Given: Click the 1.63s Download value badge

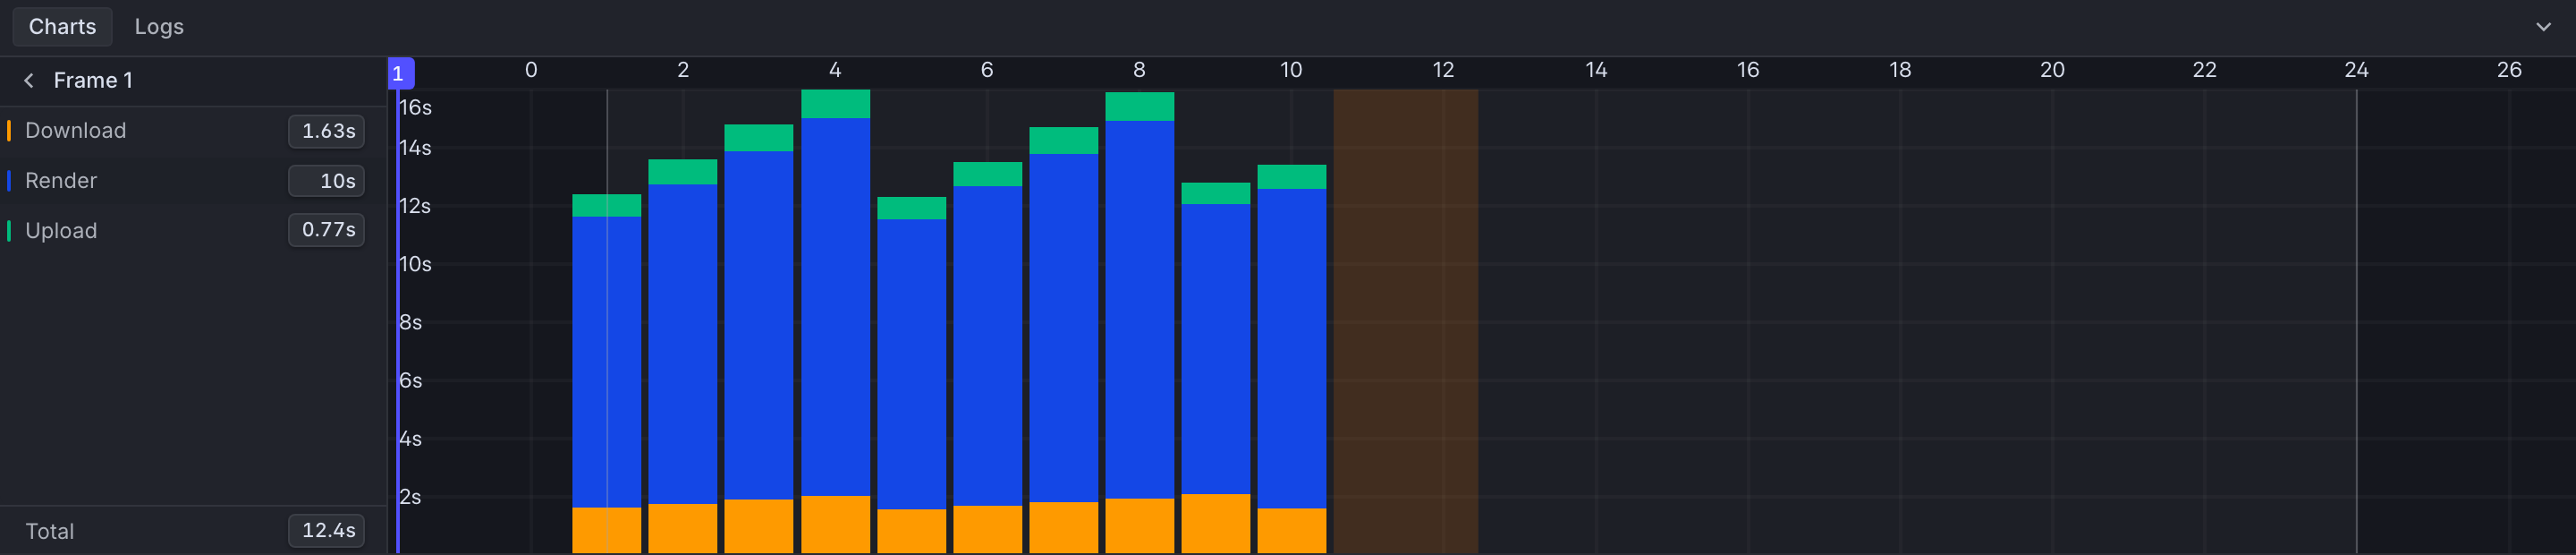Looking at the screenshot, I should [x=327, y=131].
